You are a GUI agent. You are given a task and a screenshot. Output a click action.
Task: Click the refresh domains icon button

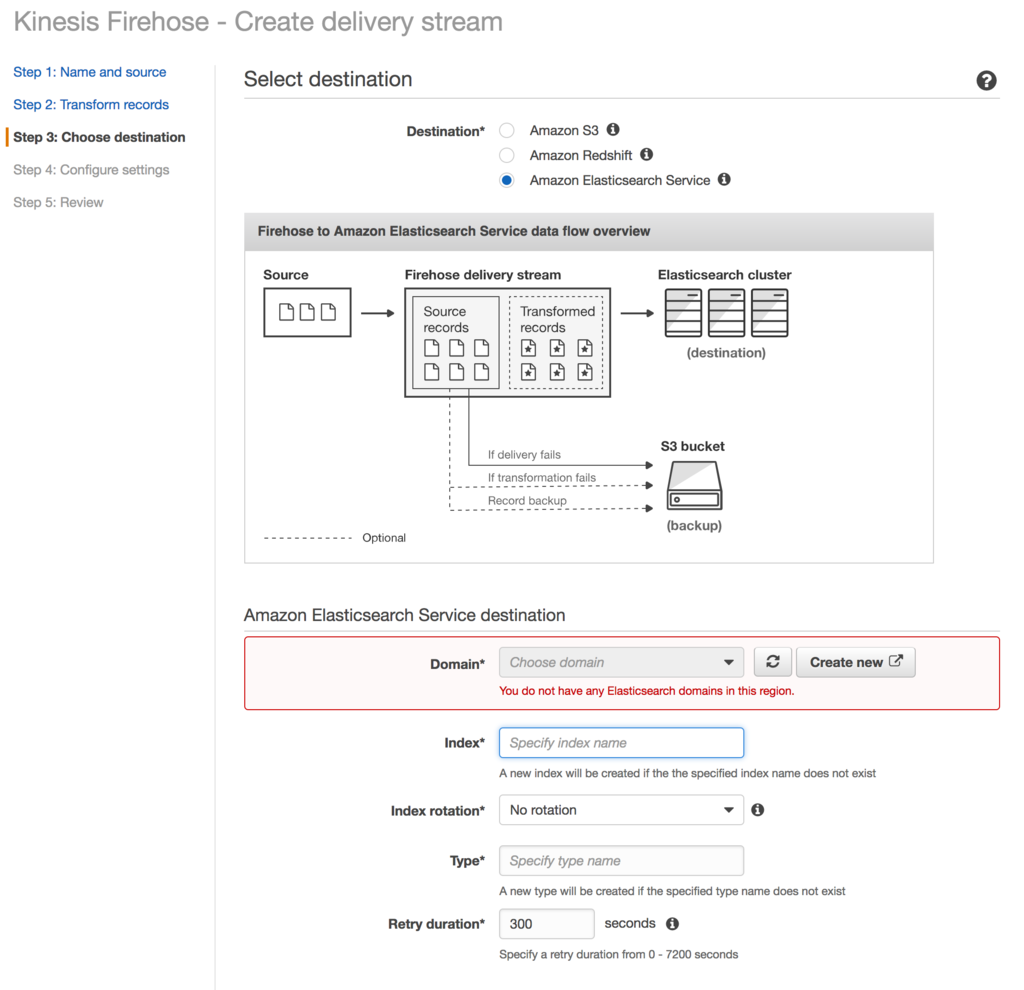(x=773, y=662)
